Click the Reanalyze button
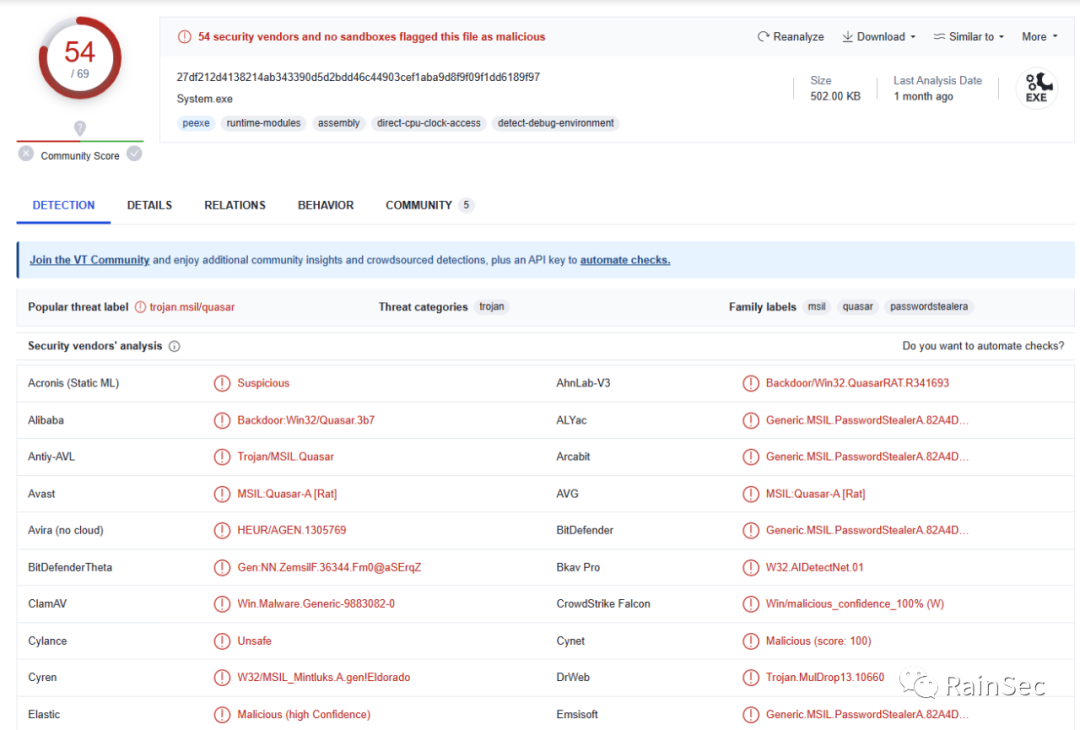The height and width of the screenshot is (730, 1080). [x=791, y=36]
